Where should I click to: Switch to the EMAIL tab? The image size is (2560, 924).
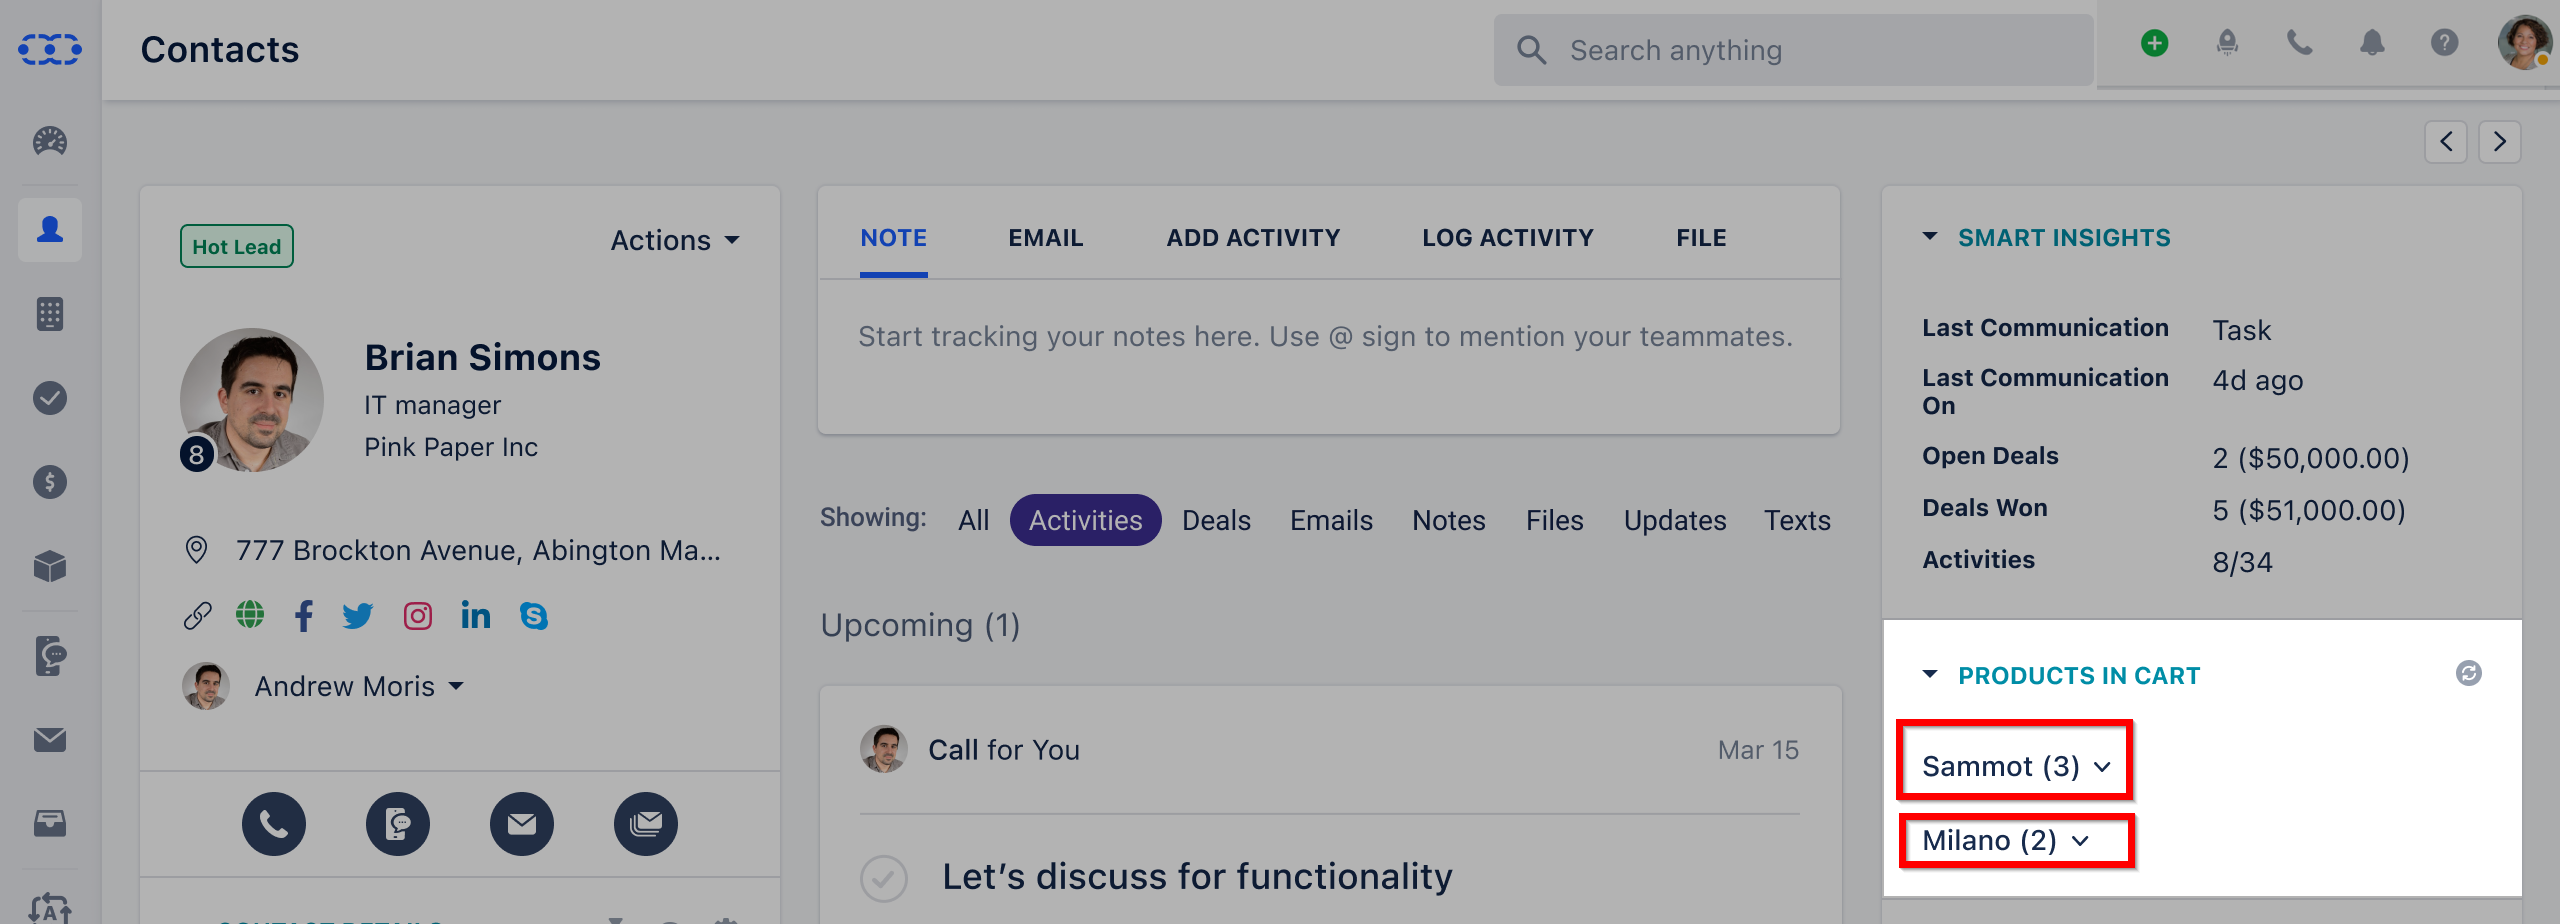(x=1045, y=238)
